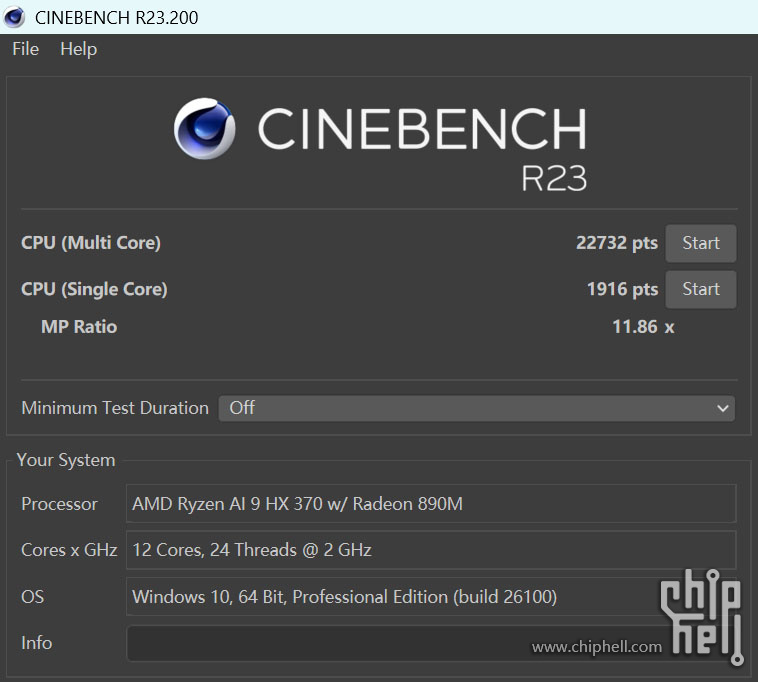Screen dimensions: 758x682
Task: Click the Processor field showing AMD Ryzen
Action: tap(431, 504)
